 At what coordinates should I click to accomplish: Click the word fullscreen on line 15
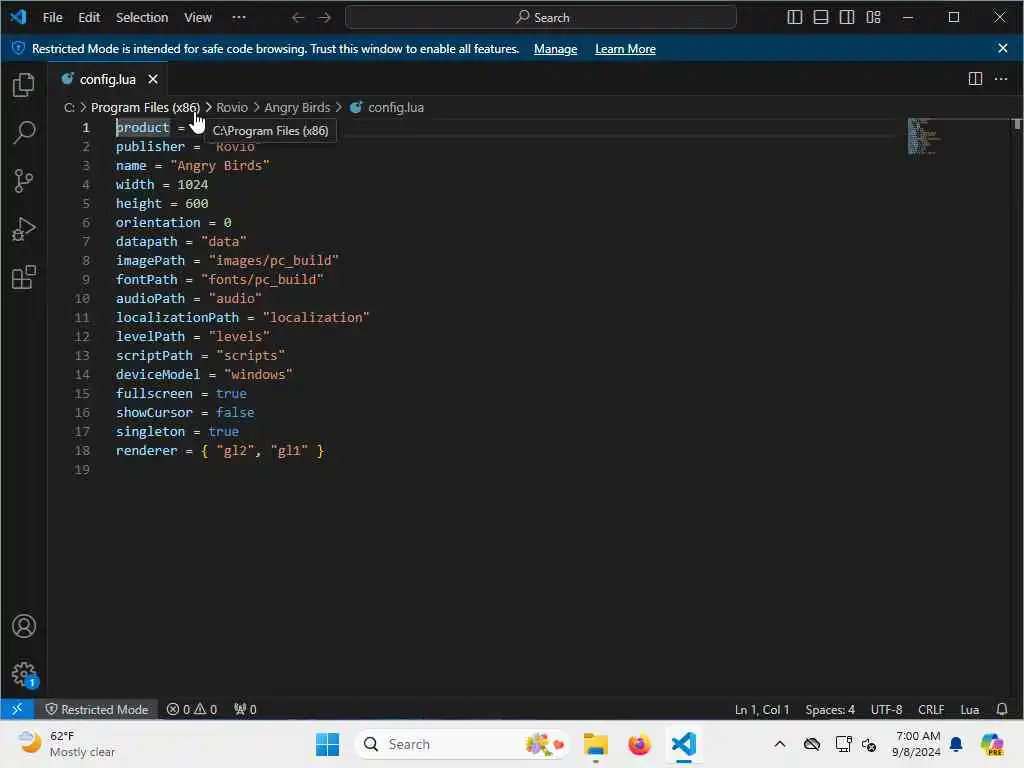(154, 393)
